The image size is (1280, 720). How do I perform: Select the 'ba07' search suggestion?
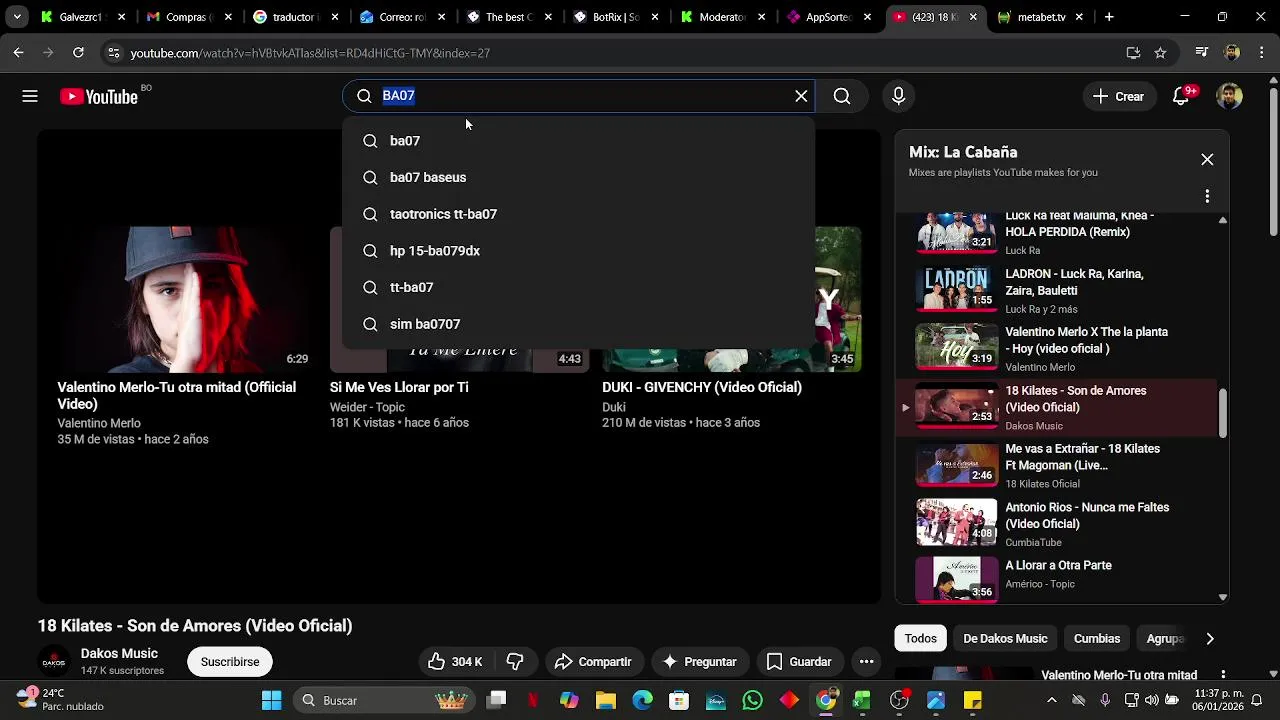coord(578,141)
